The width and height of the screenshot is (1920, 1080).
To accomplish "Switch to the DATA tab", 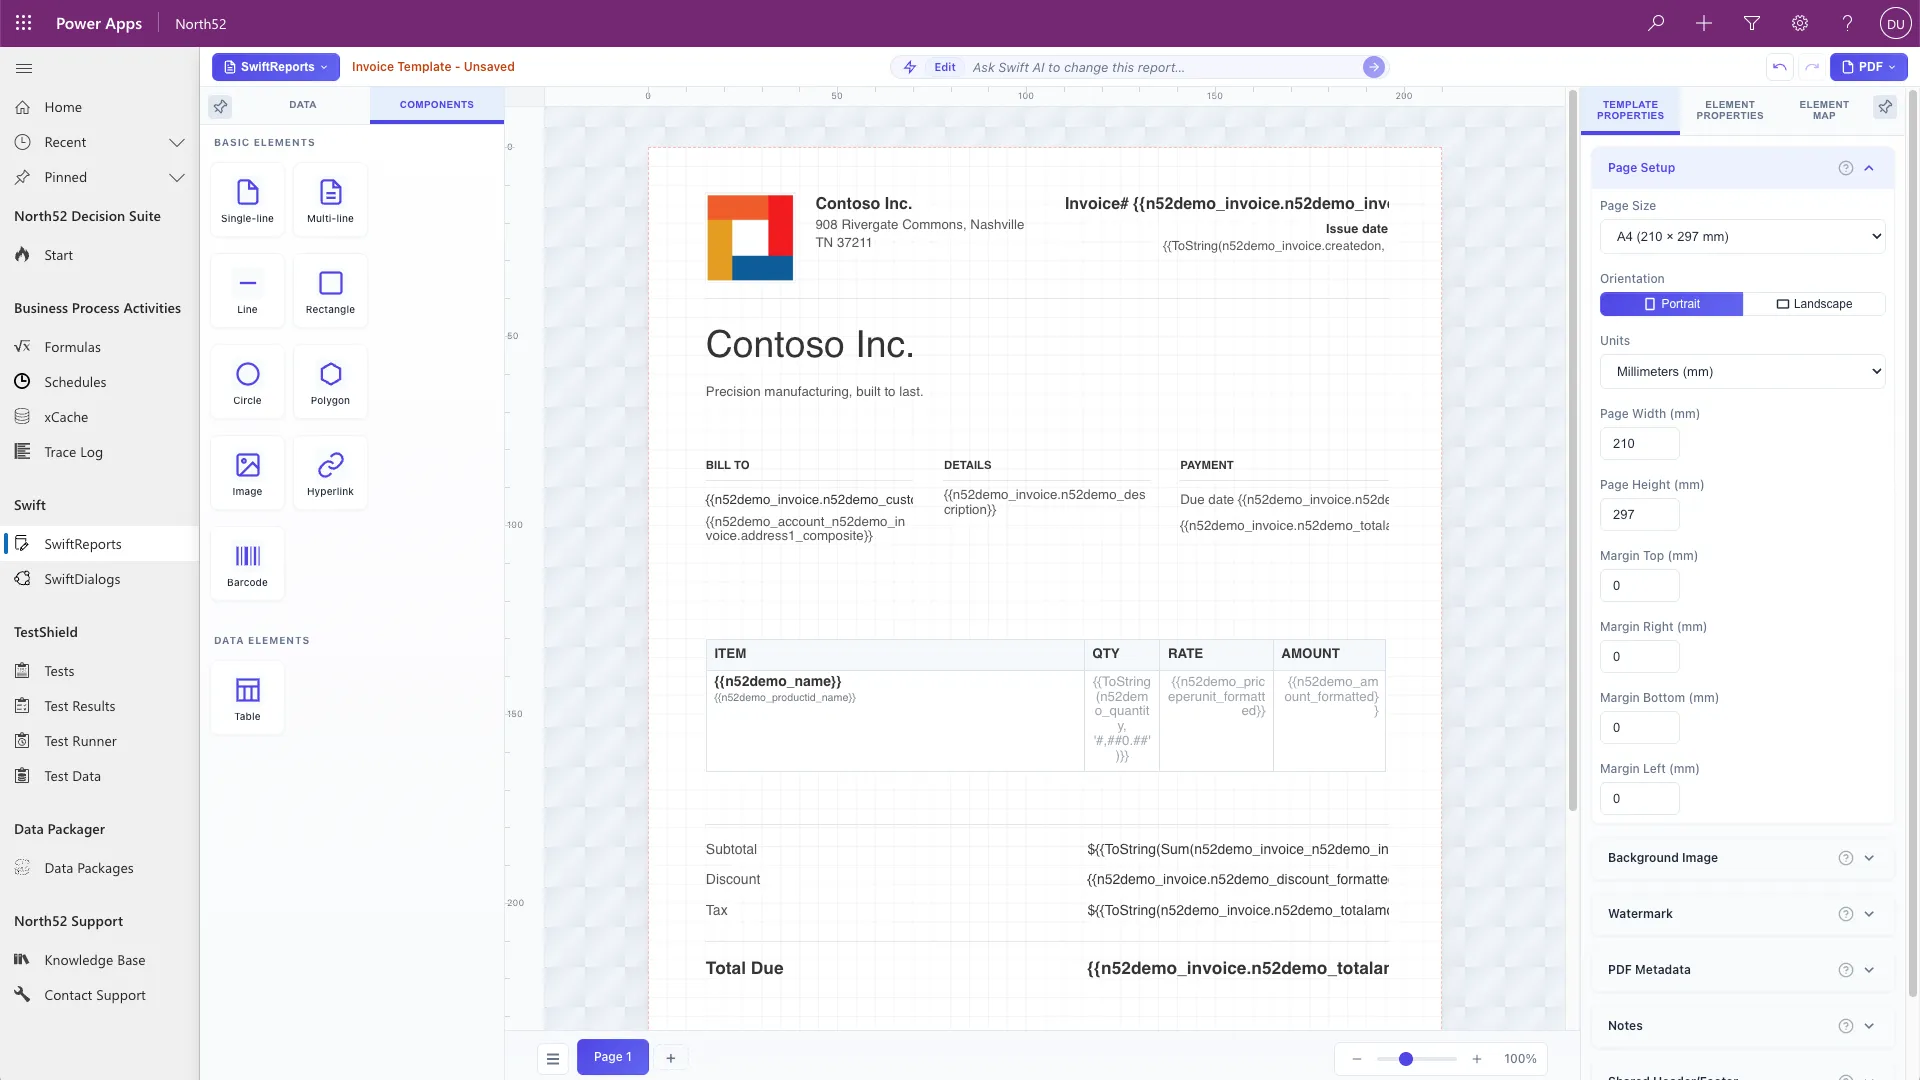I will pos(303,105).
